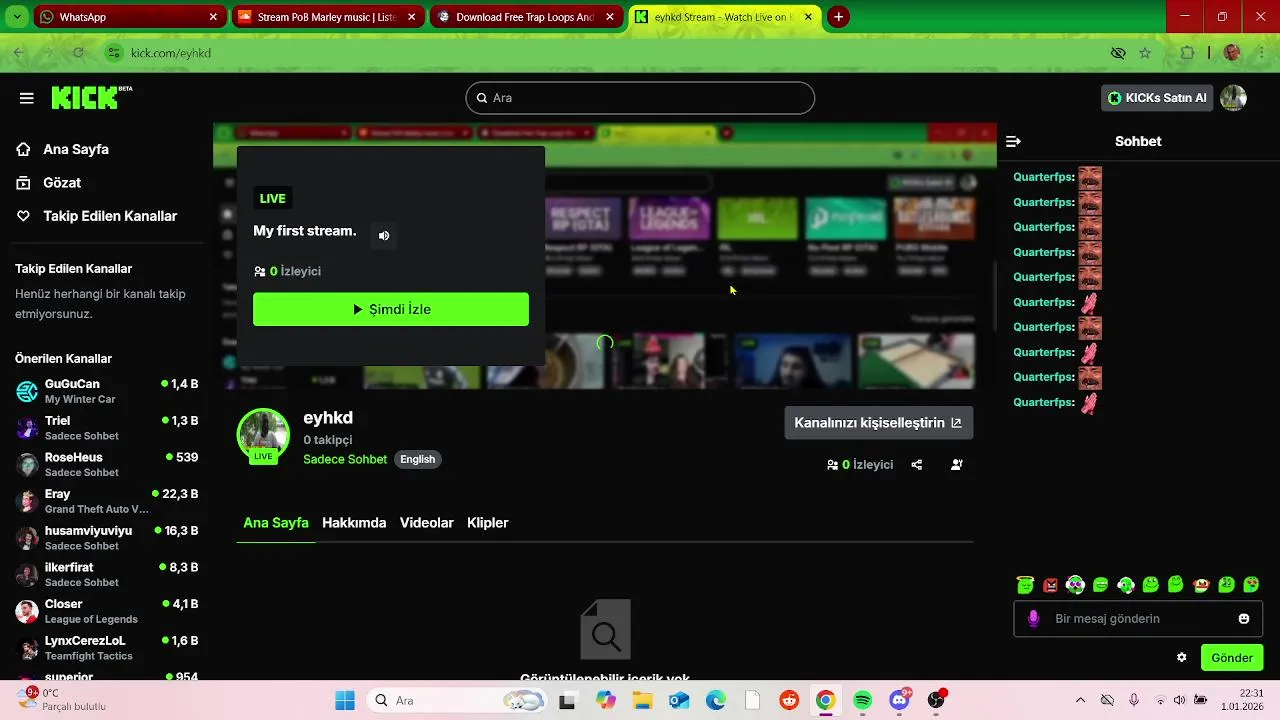
Task: Insert the drooling heart-eyes emote
Action: (x=1251, y=585)
